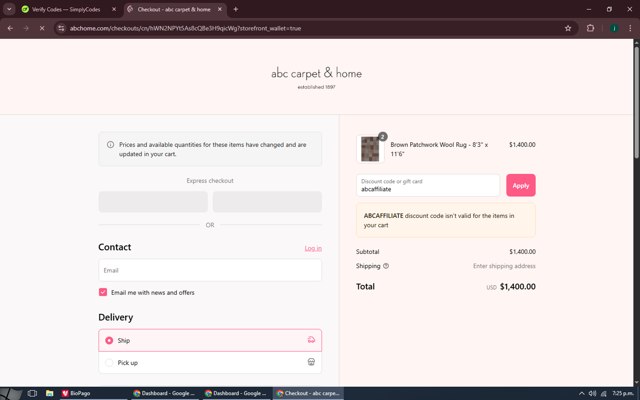Click the quantity badge on rug thumbnail
The image size is (640, 400).
(382, 137)
